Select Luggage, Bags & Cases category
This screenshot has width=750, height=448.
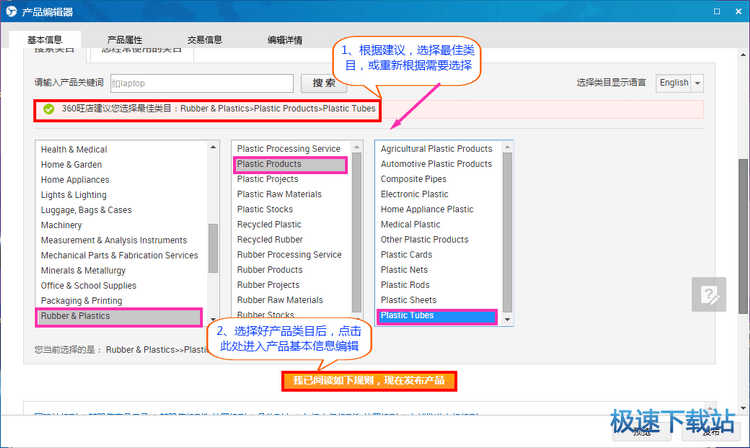click(86, 210)
